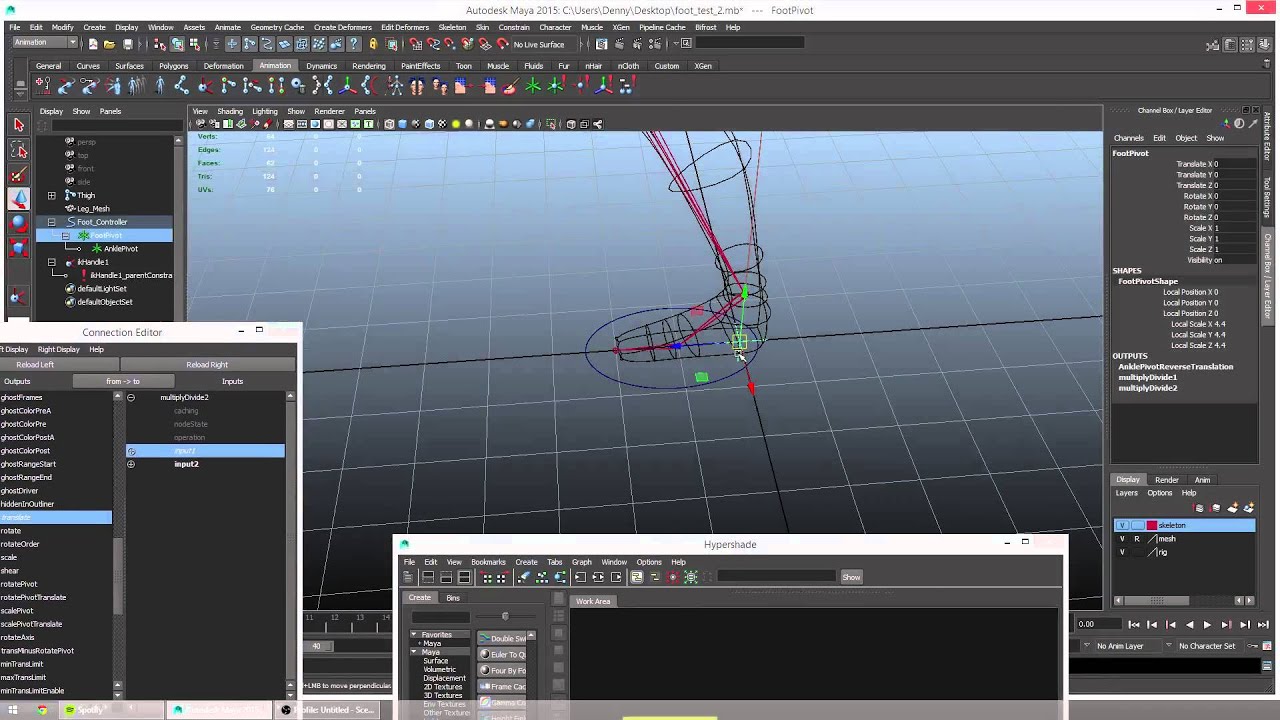
Task: Select AnklePivot in the Outliner
Action: (121, 249)
